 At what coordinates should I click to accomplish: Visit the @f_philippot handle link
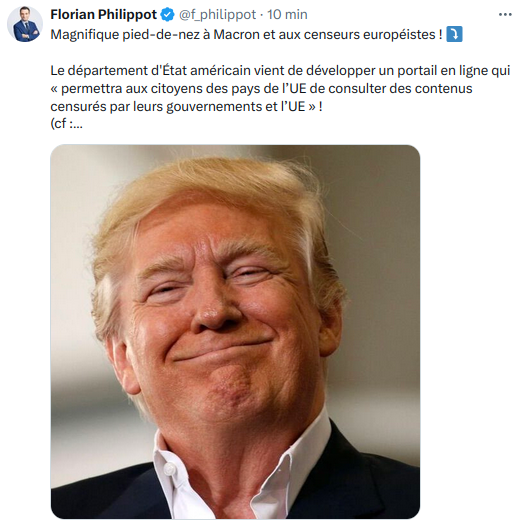coord(217,15)
